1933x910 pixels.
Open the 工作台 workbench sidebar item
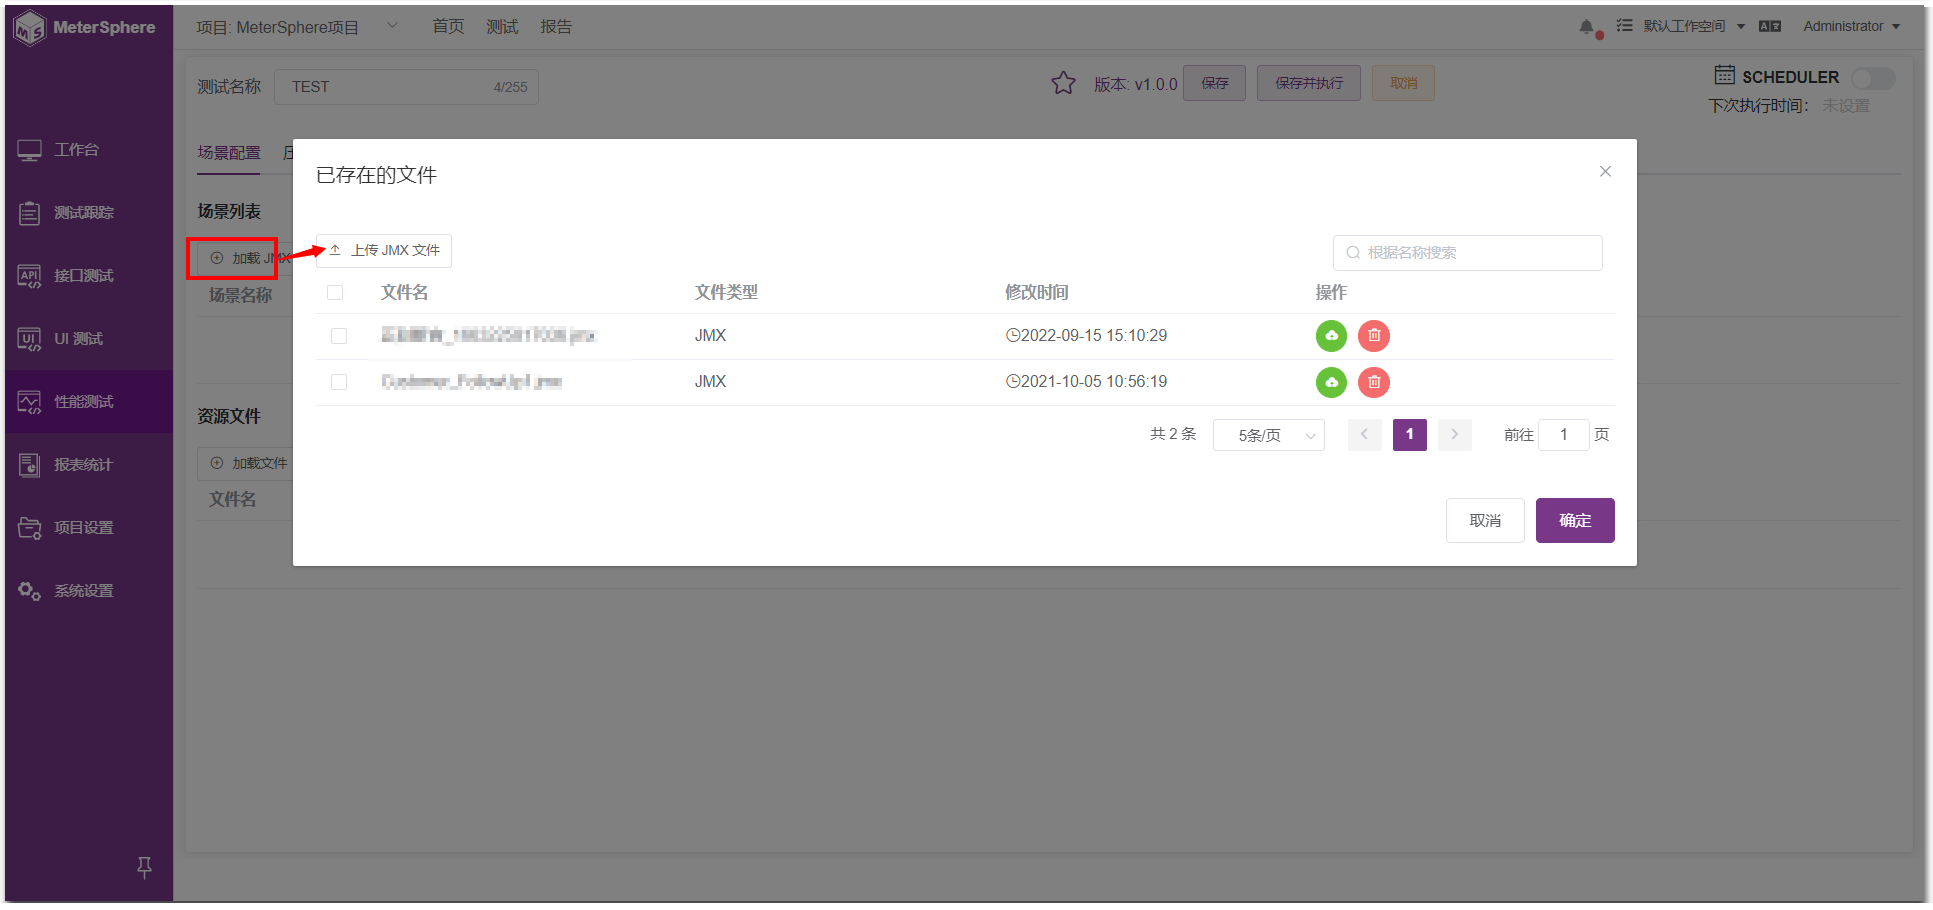pos(88,150)
